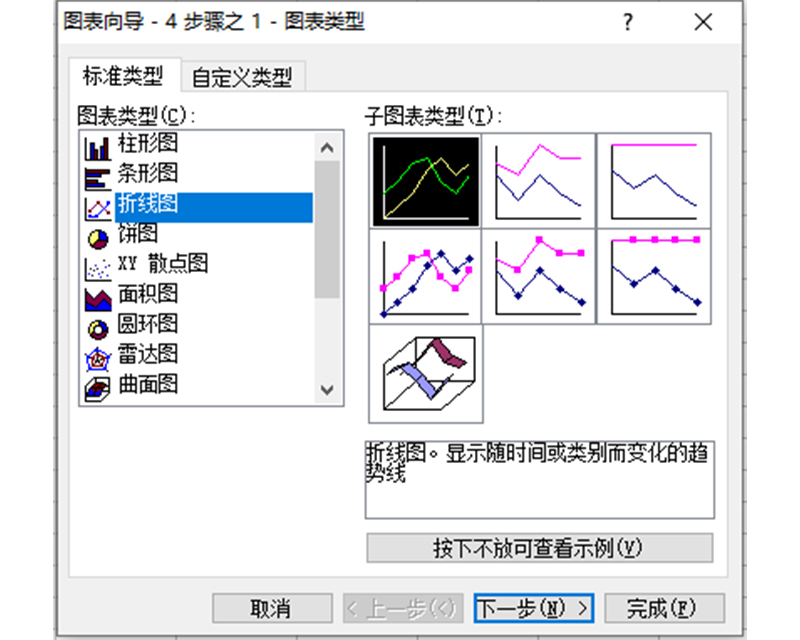
Task: Choose the 饼图 list entry text
Action: (138, 233)
